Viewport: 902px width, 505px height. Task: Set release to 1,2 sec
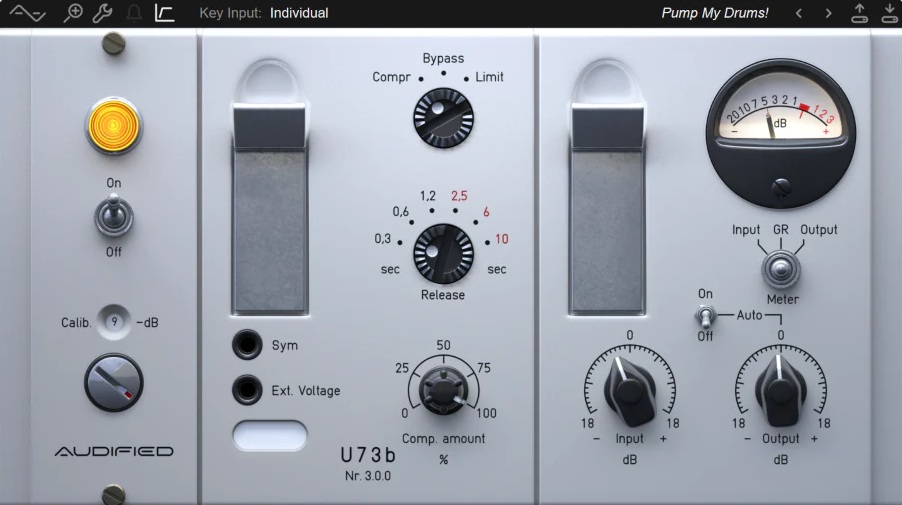click(x=427, y=196)
